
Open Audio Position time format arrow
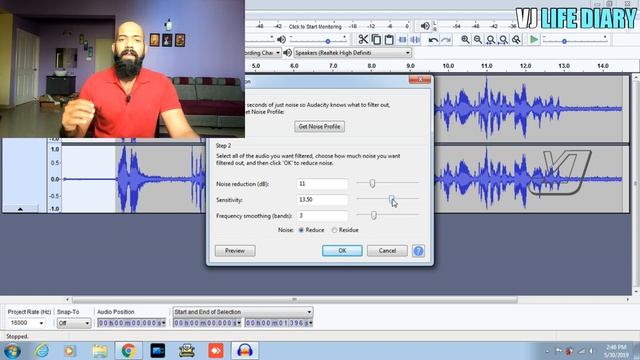[x=164, y=323]
